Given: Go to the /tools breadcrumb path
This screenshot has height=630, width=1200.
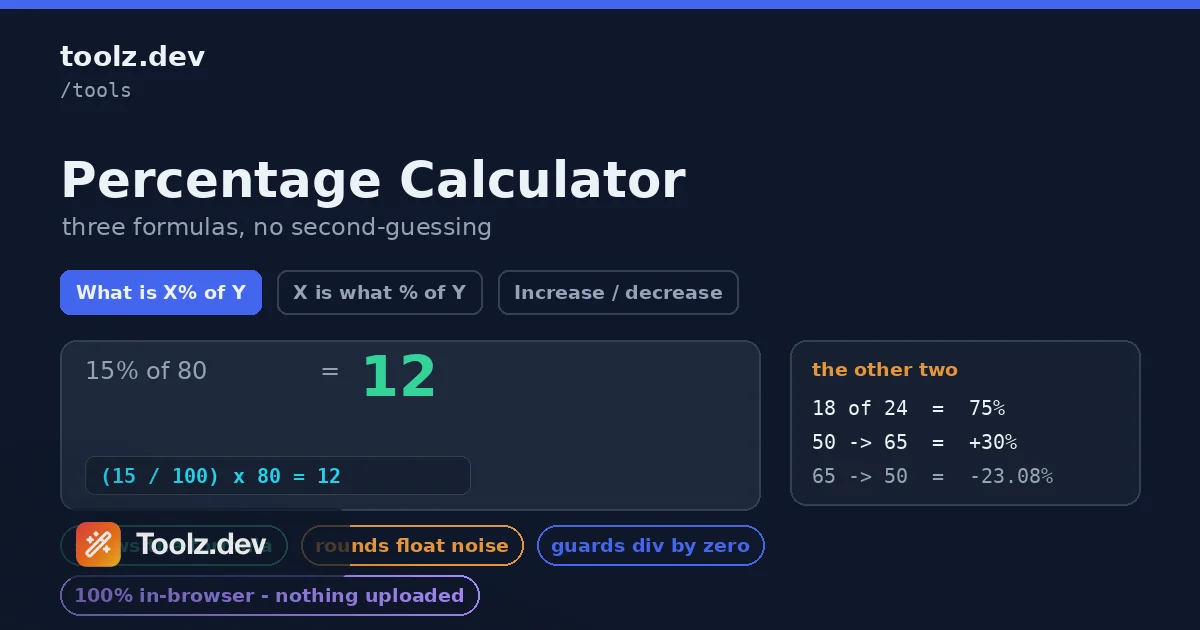Looking at the screenshot, I should tap(96, 90).
